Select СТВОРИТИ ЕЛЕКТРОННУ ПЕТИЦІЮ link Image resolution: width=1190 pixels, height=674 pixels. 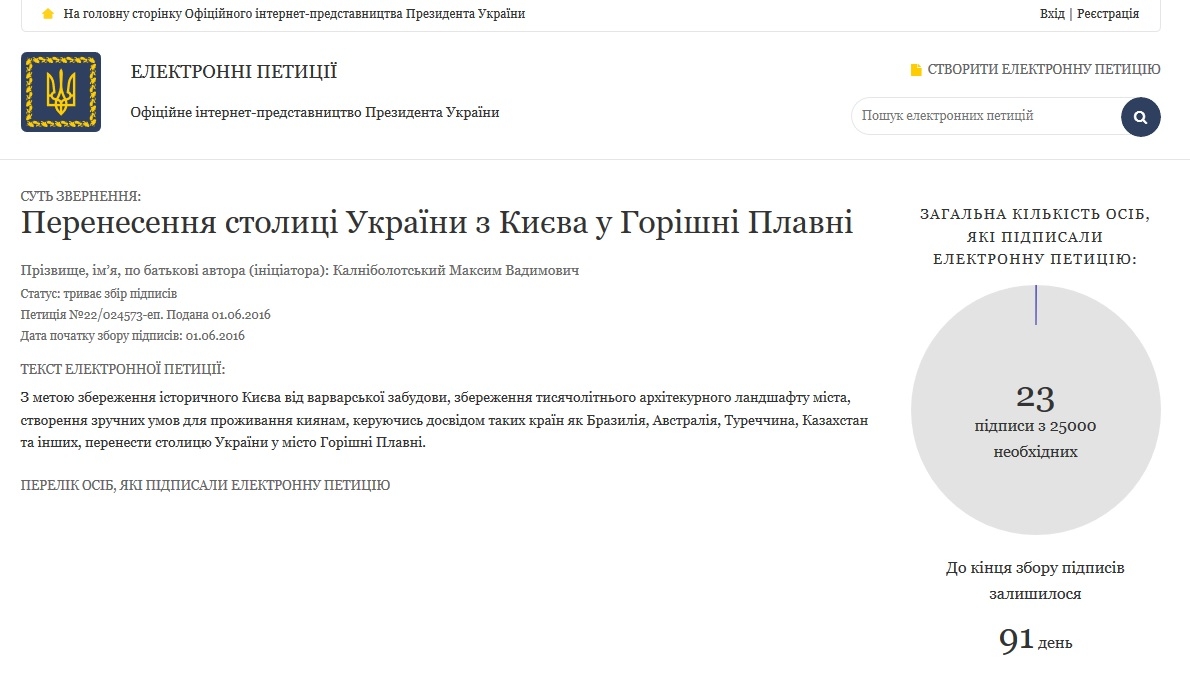pyautogui.click(x=1043, y=70)
